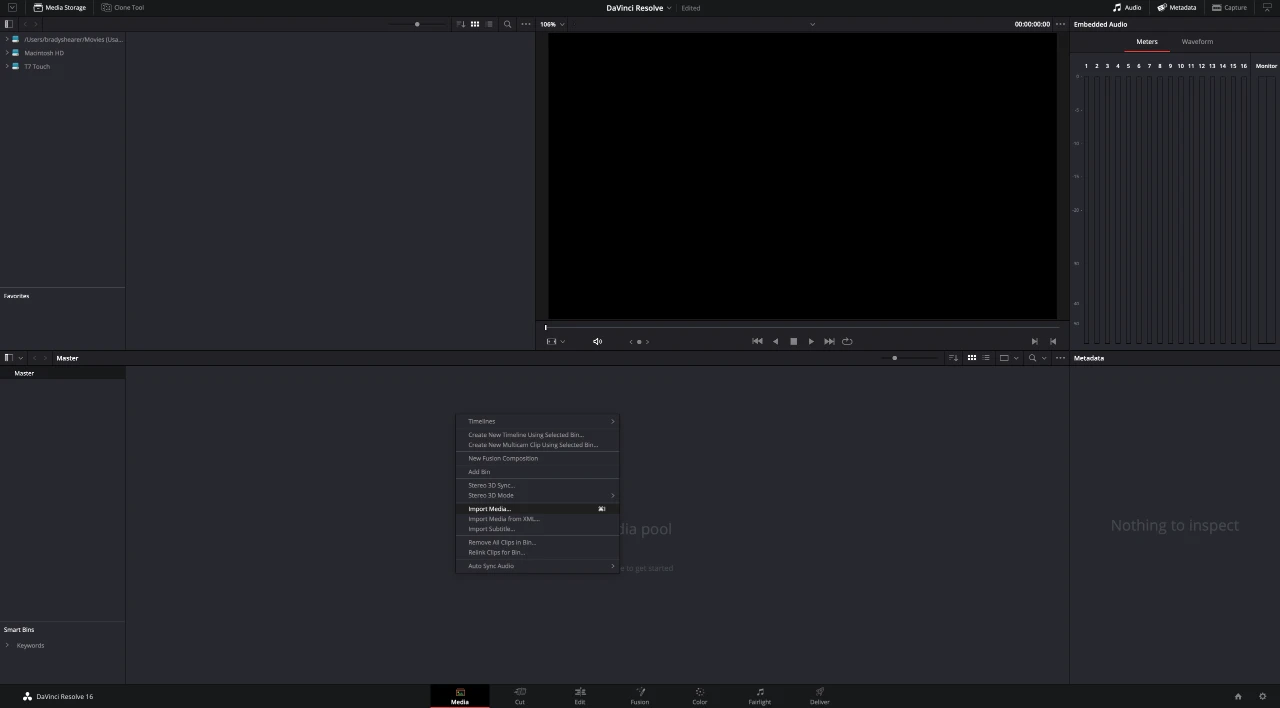
Task: Open the Capture panel
Action: pos(1228,7)
